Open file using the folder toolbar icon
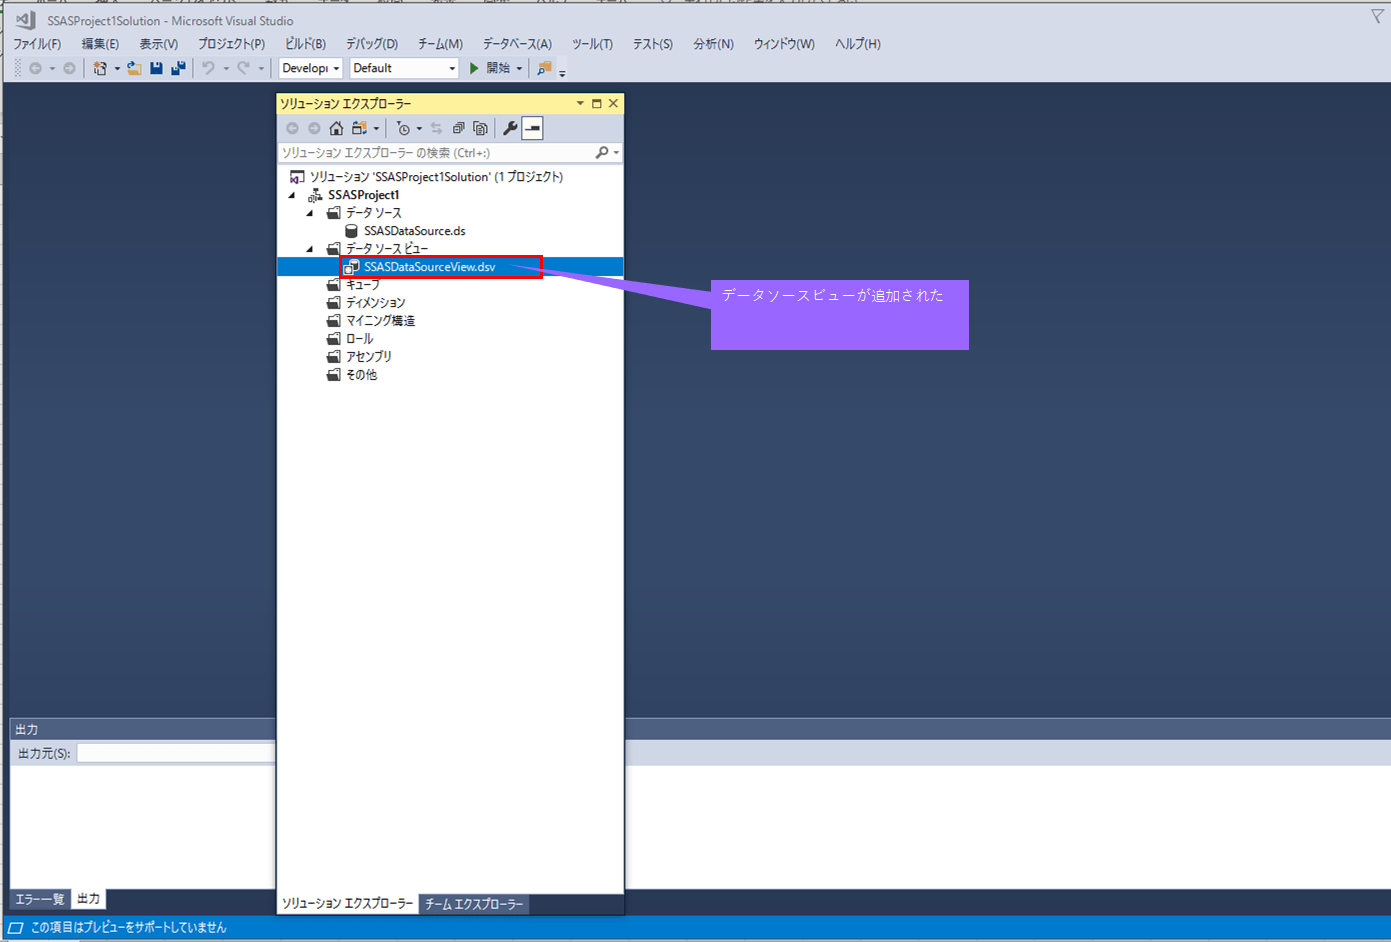 [134, 68]
